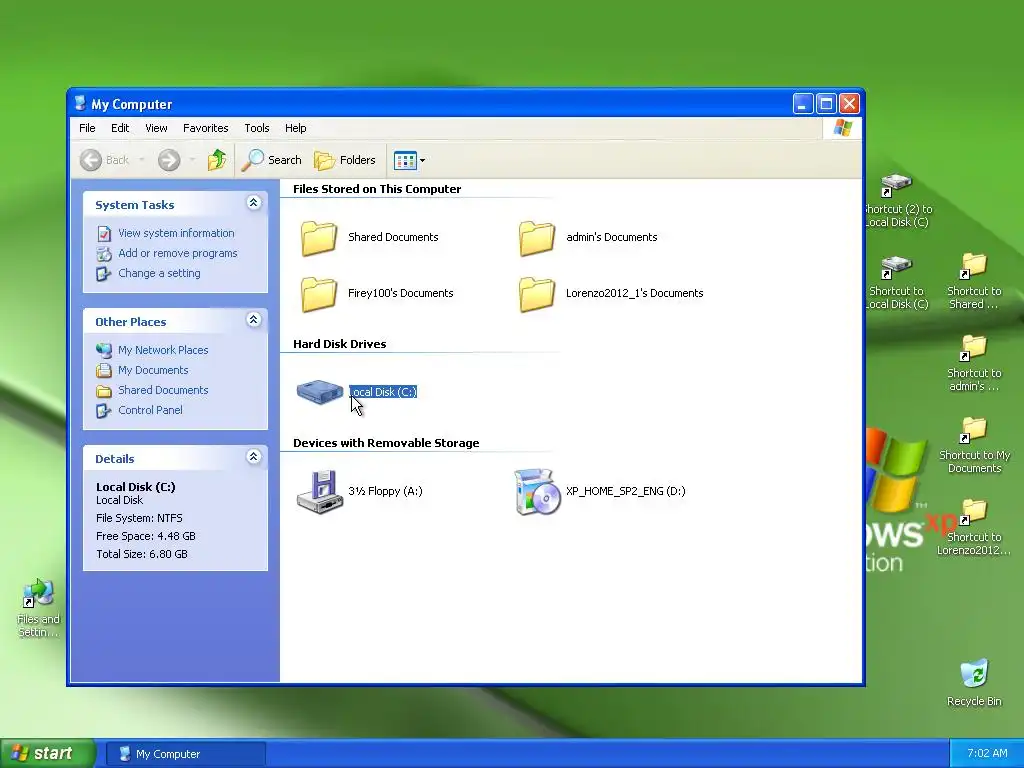This screenshot has width=1024, height=768.
Task: Click the Start button
Action: (x=48, y=754)
